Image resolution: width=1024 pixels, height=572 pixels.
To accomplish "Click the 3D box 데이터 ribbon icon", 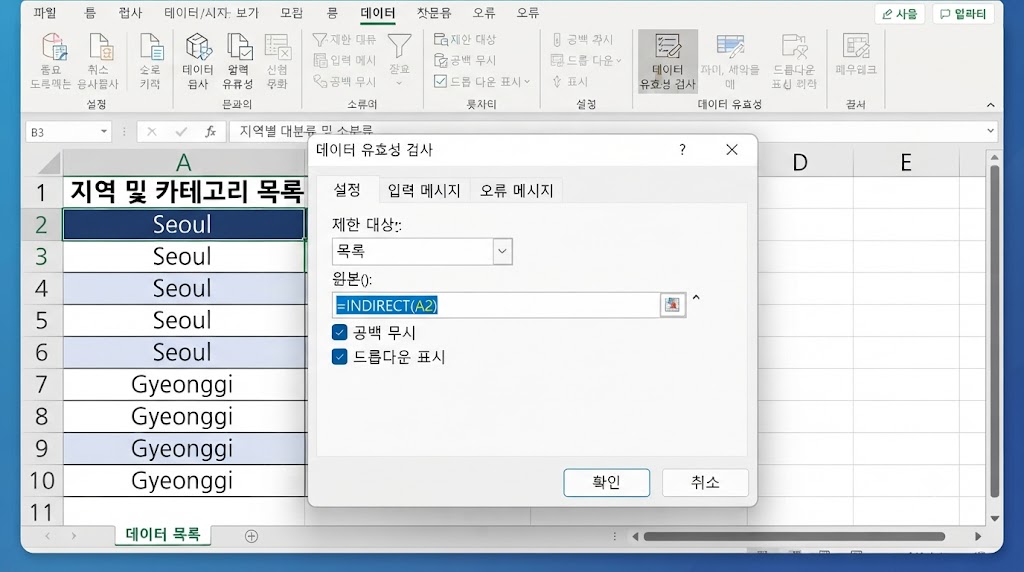I will [198, 47].
